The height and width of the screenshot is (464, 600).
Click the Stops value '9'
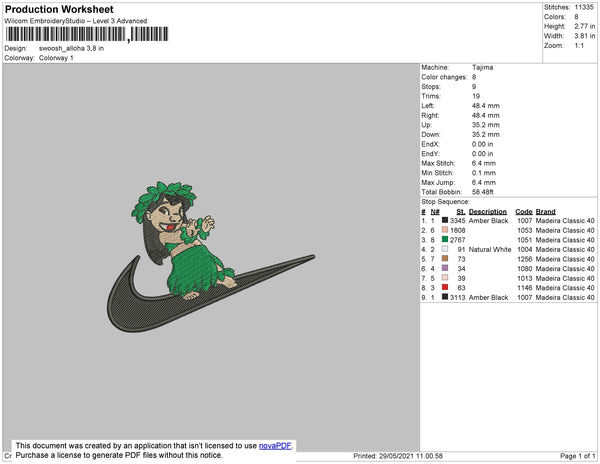point(474,86)
